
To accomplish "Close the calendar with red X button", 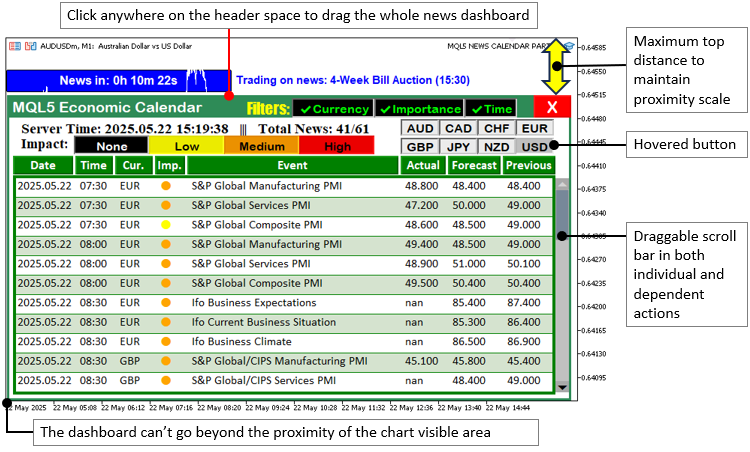I will point(552,107).
